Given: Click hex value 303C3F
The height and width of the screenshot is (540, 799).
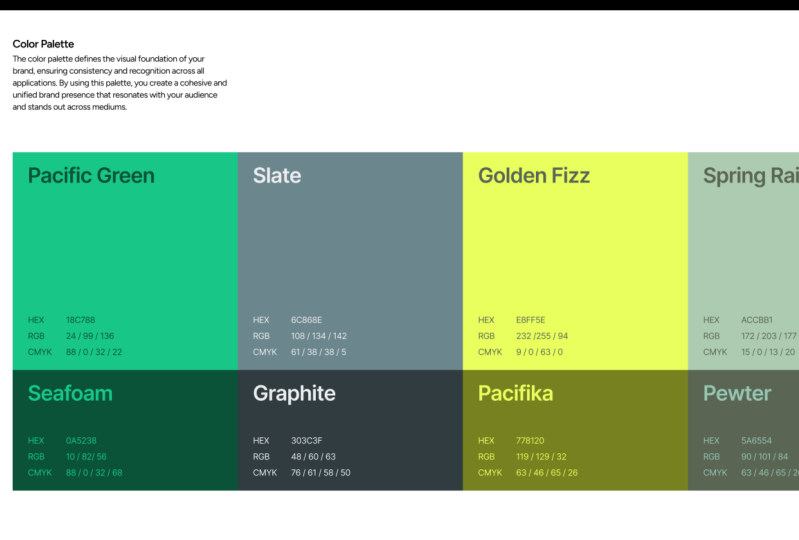Looking at the screenshot, I should click(307, 441).
